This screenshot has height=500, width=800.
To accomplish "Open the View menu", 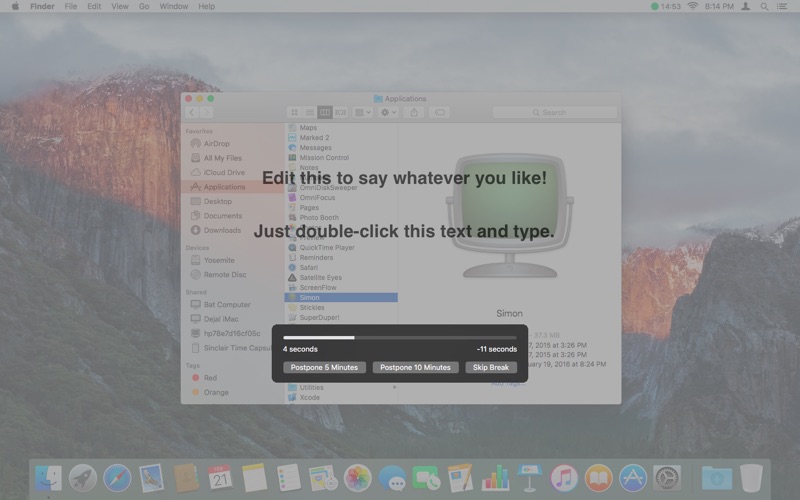I will point(120,6).
